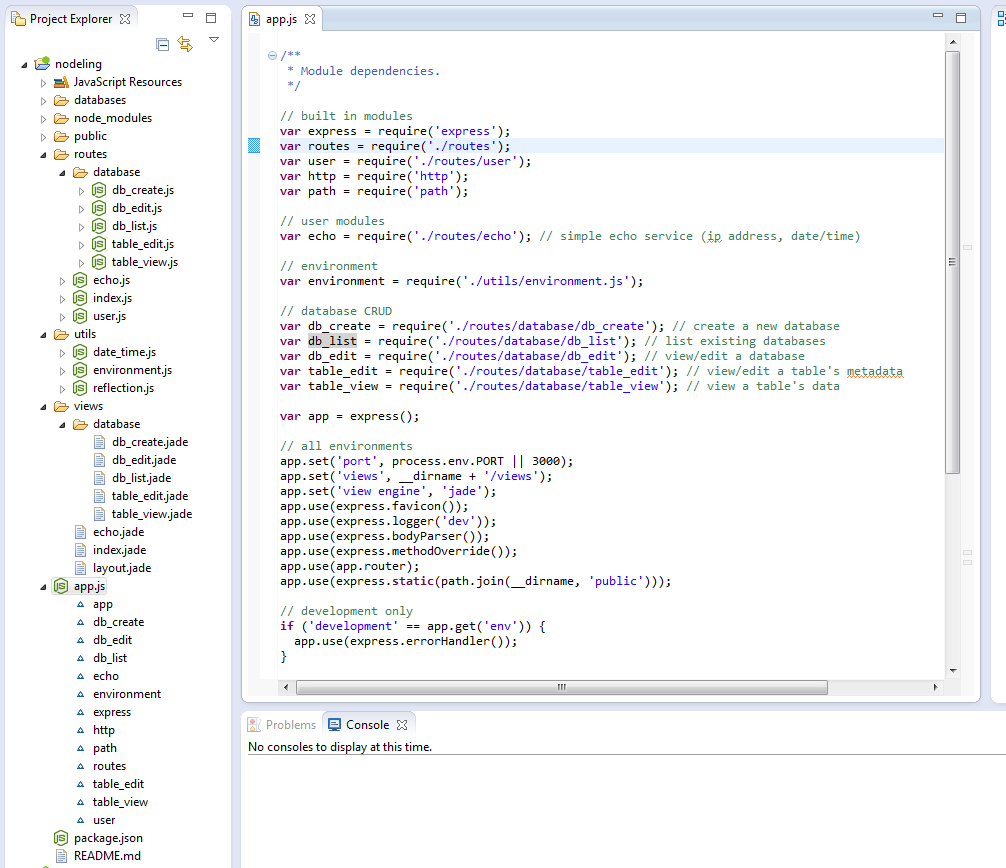This screenshot has height=868, width=1006.
Task: Select db_edit.jade in the tree
Action: 144,460
